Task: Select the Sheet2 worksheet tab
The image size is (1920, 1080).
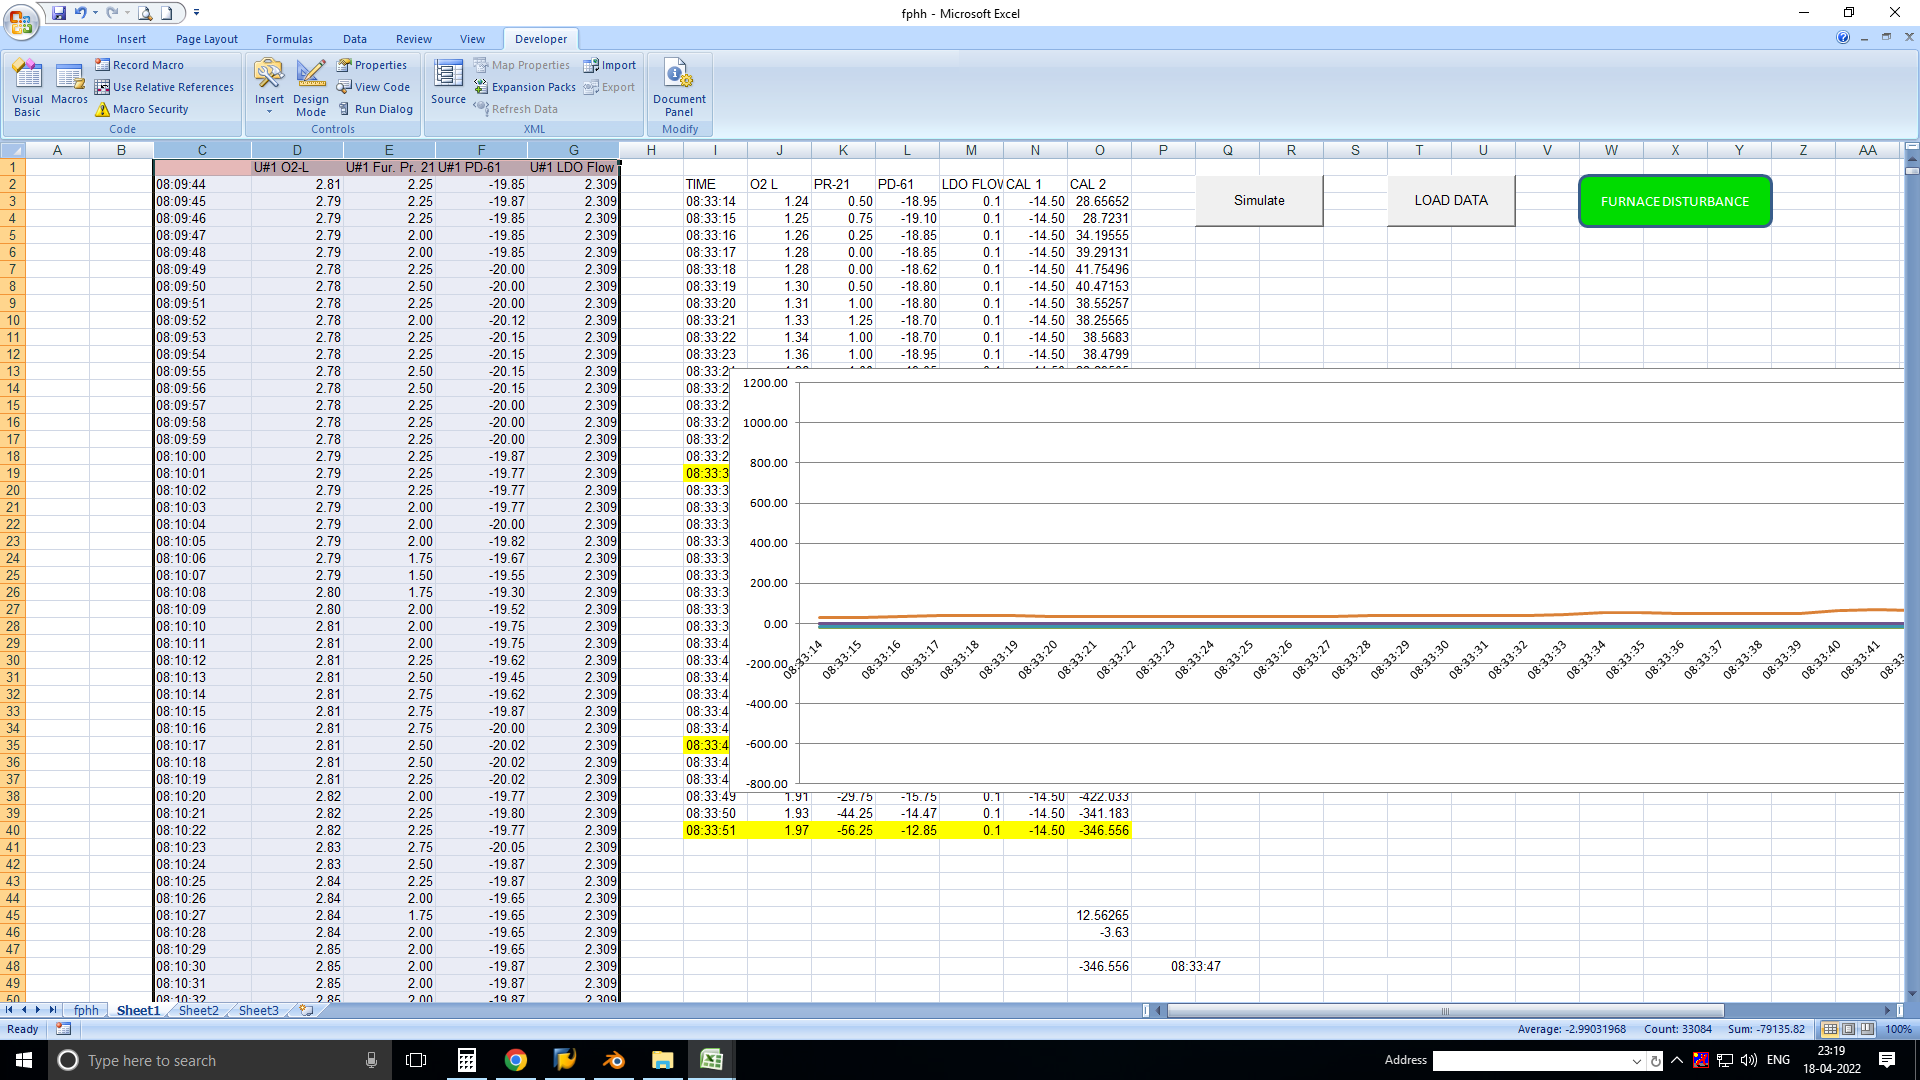Action: click(x=198, y=1010)
